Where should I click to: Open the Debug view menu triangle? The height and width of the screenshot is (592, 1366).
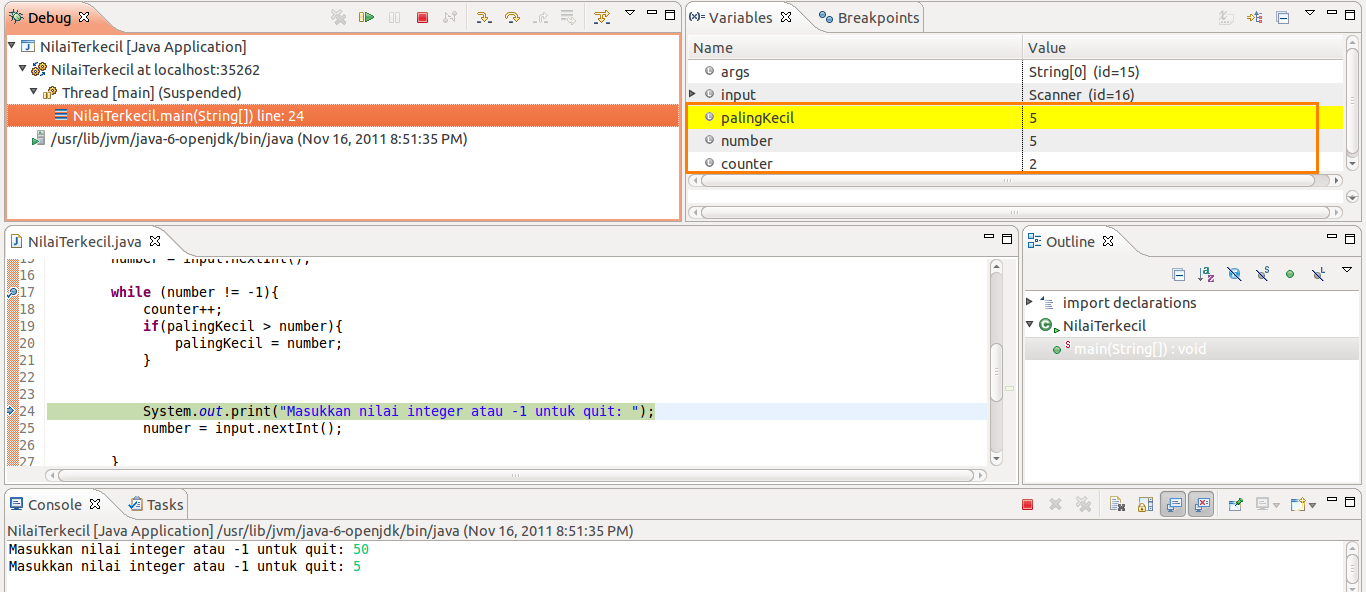pyautogui.click(x=629, y=14)
